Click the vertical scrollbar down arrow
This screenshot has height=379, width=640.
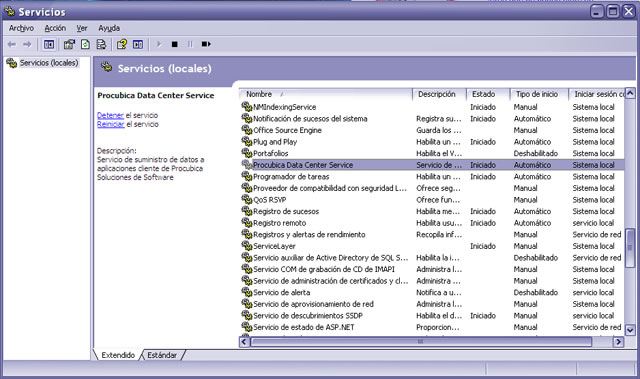[x=630, y=330]
